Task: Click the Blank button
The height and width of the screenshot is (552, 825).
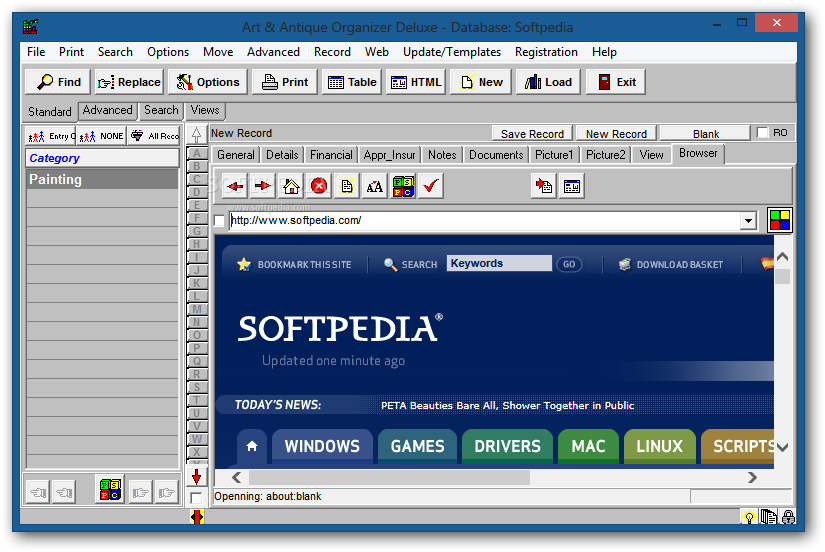Action: coord(706,134)
